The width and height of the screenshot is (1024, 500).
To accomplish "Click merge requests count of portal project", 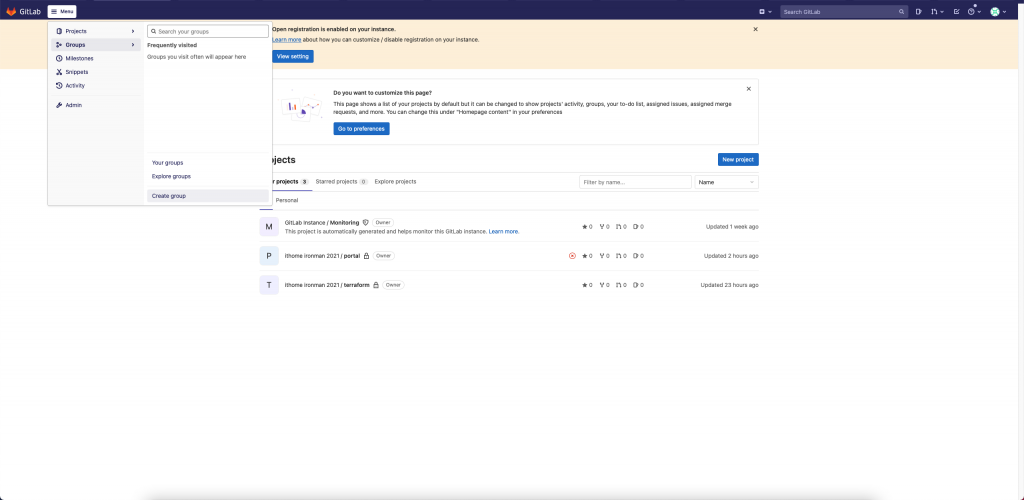I will pyautogui.click(x=621, y=256).
